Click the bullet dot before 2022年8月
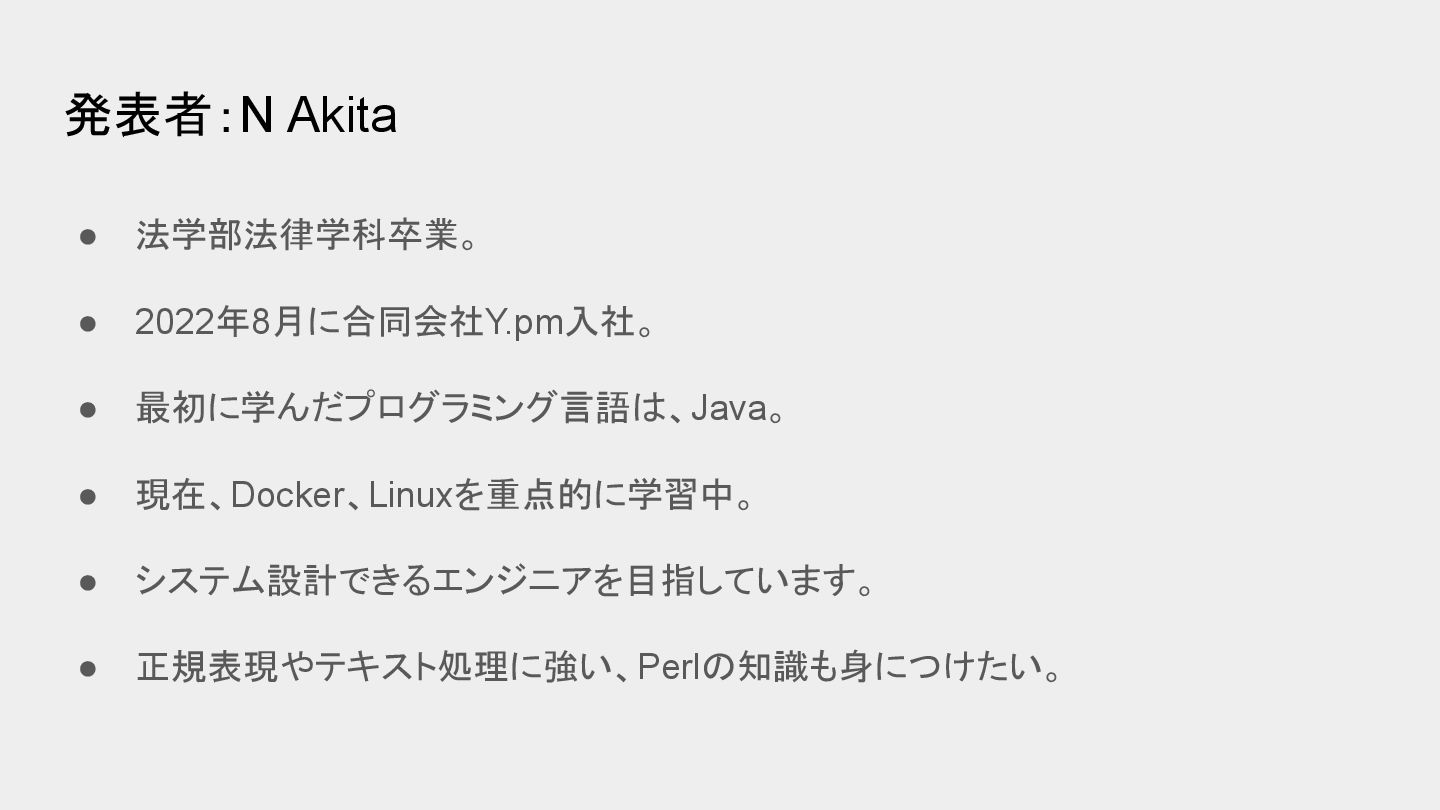Viewport: 1440px width, 810px height. tap(88, 323)
